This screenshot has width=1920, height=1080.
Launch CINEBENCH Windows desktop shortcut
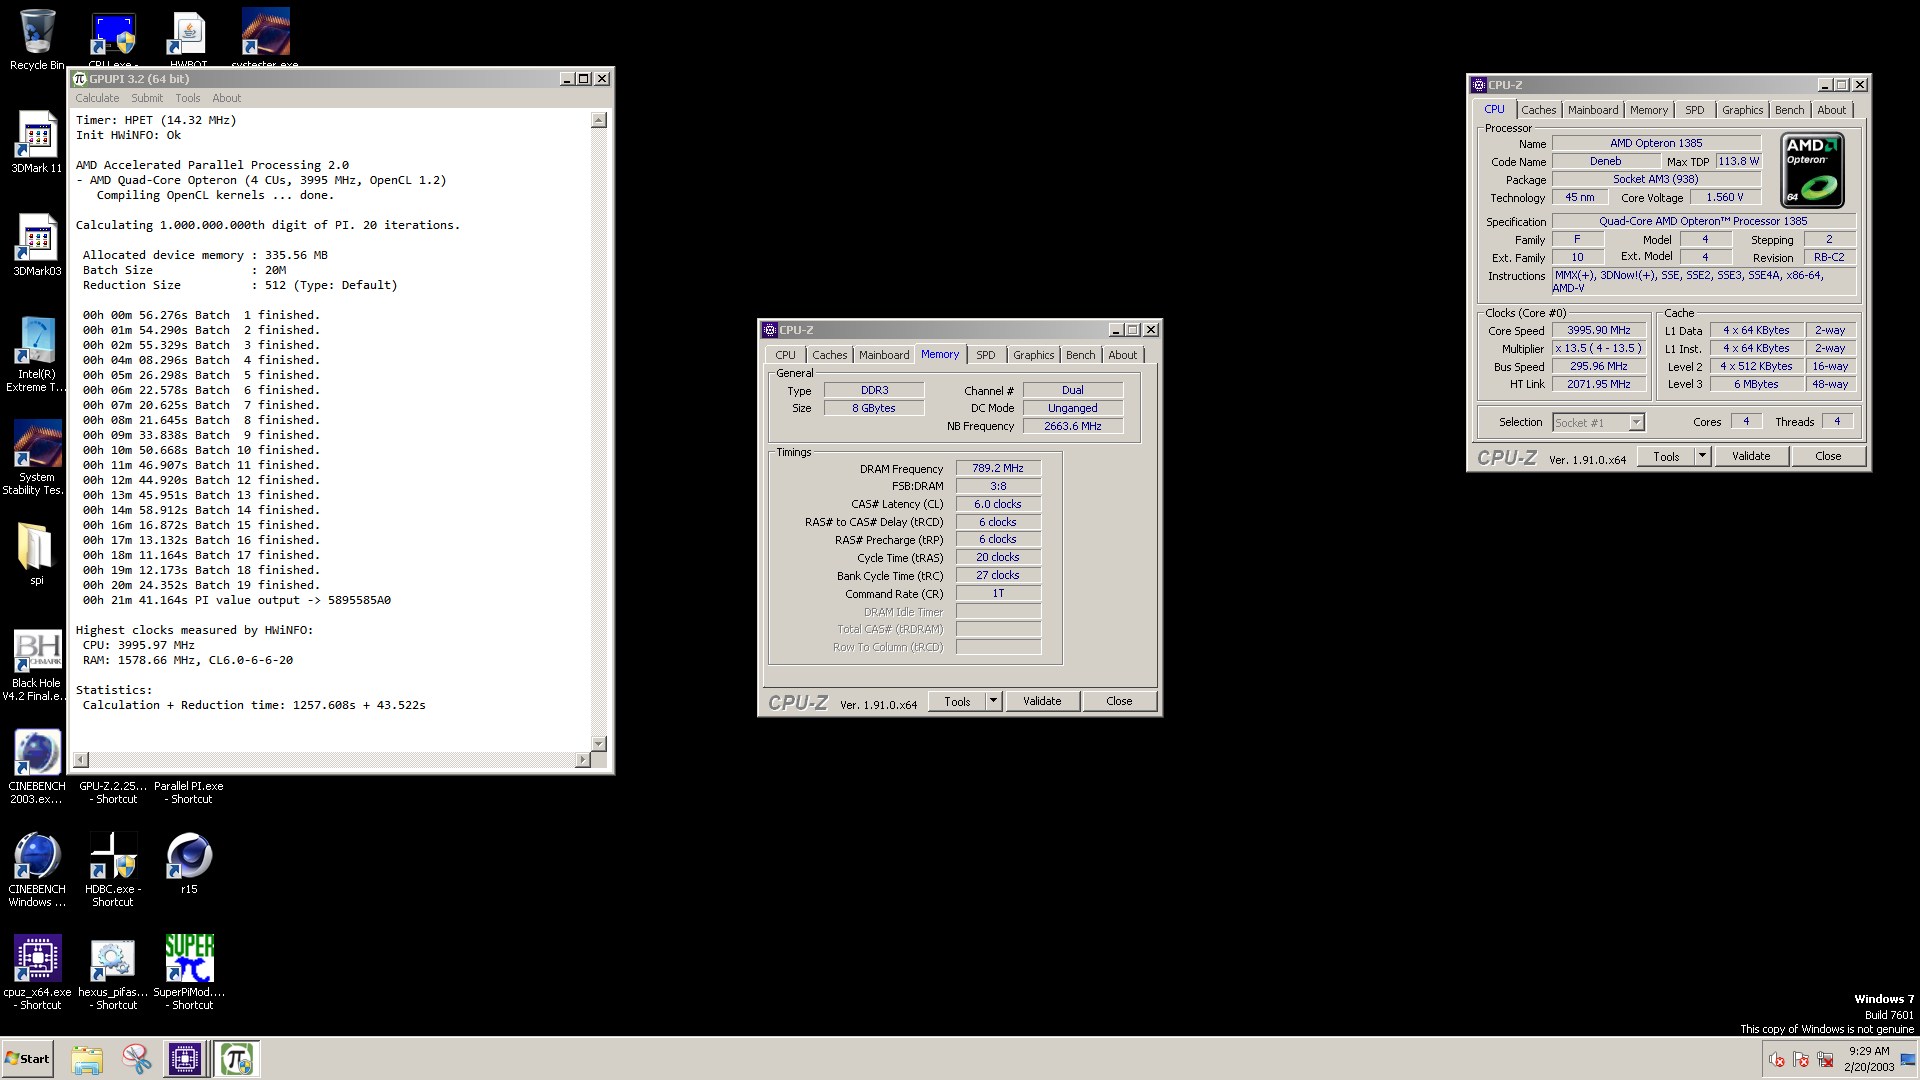pos(37,869)
